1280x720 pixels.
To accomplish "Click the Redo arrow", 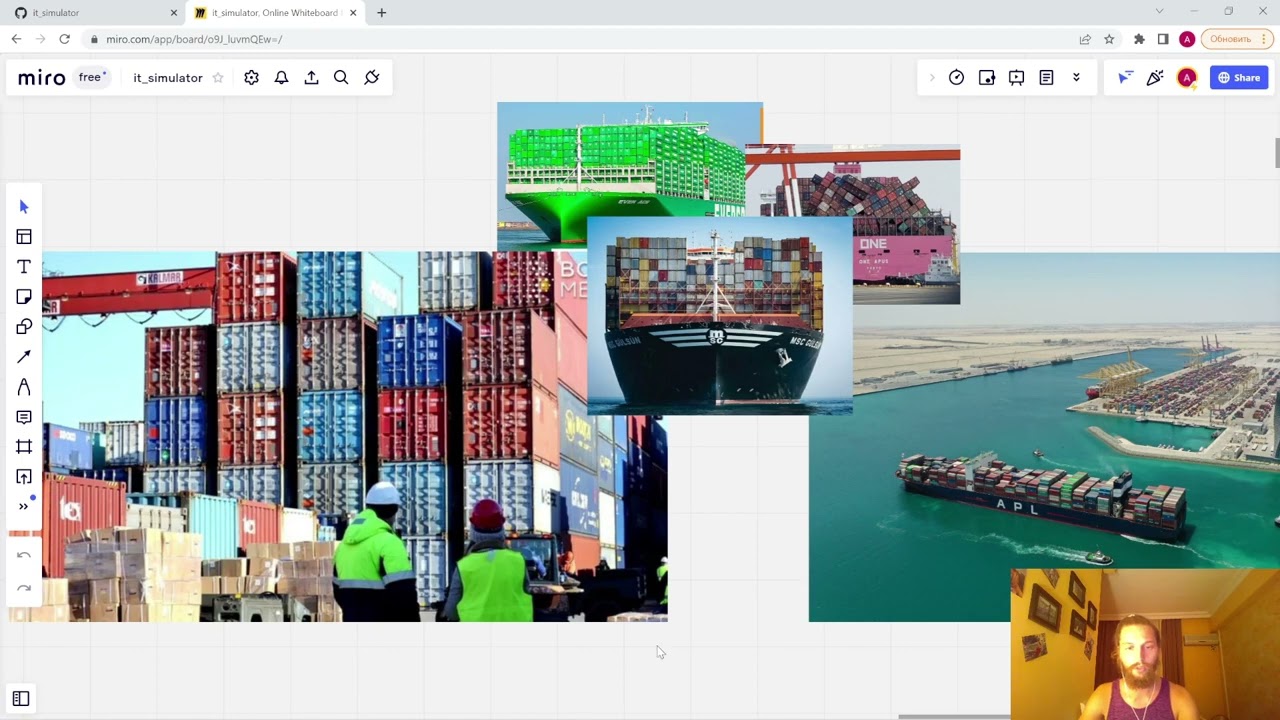I will (x=24, y=588).
